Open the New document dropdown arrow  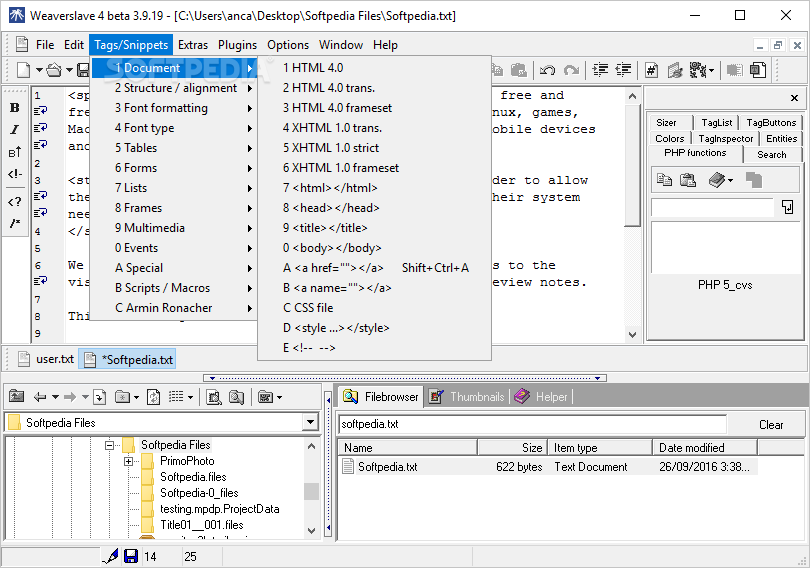(x=39, y=70)
